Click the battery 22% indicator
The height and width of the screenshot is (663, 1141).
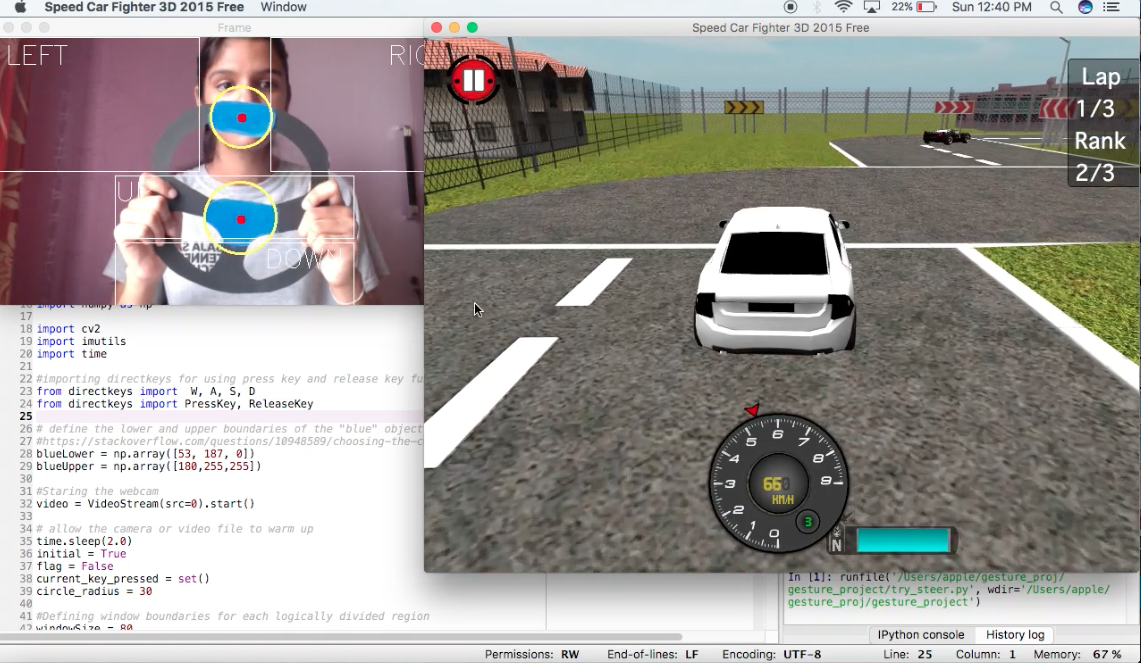913,7
